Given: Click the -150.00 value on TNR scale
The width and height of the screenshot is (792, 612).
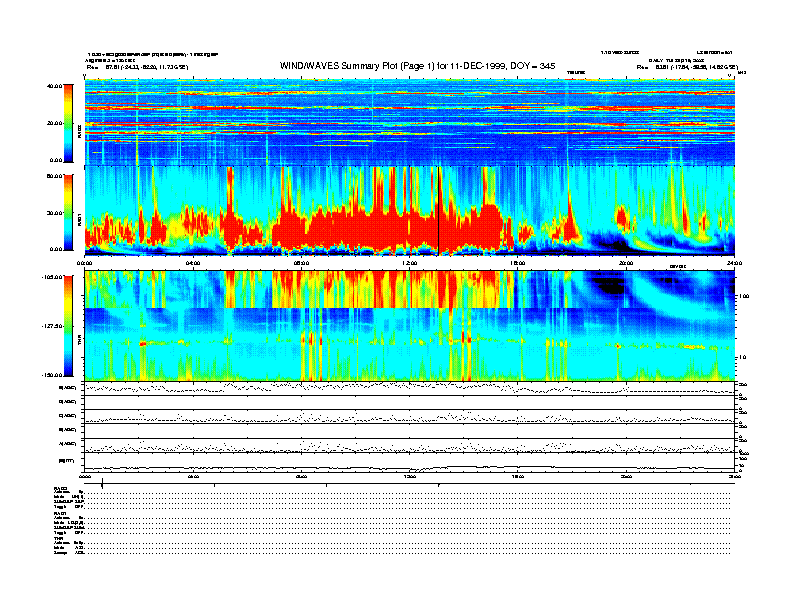Looking at the screenshot, I should coord(53,375).
